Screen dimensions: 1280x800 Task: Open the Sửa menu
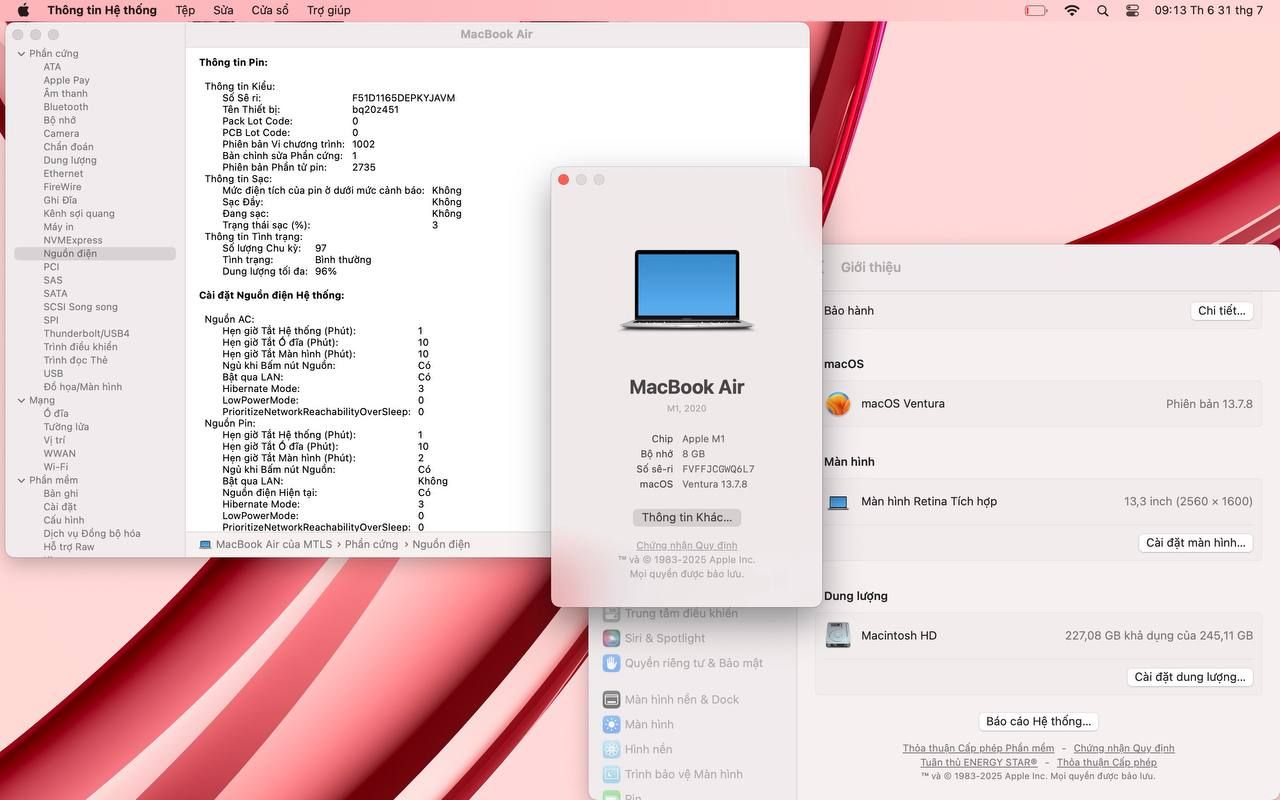click(223, 10)
